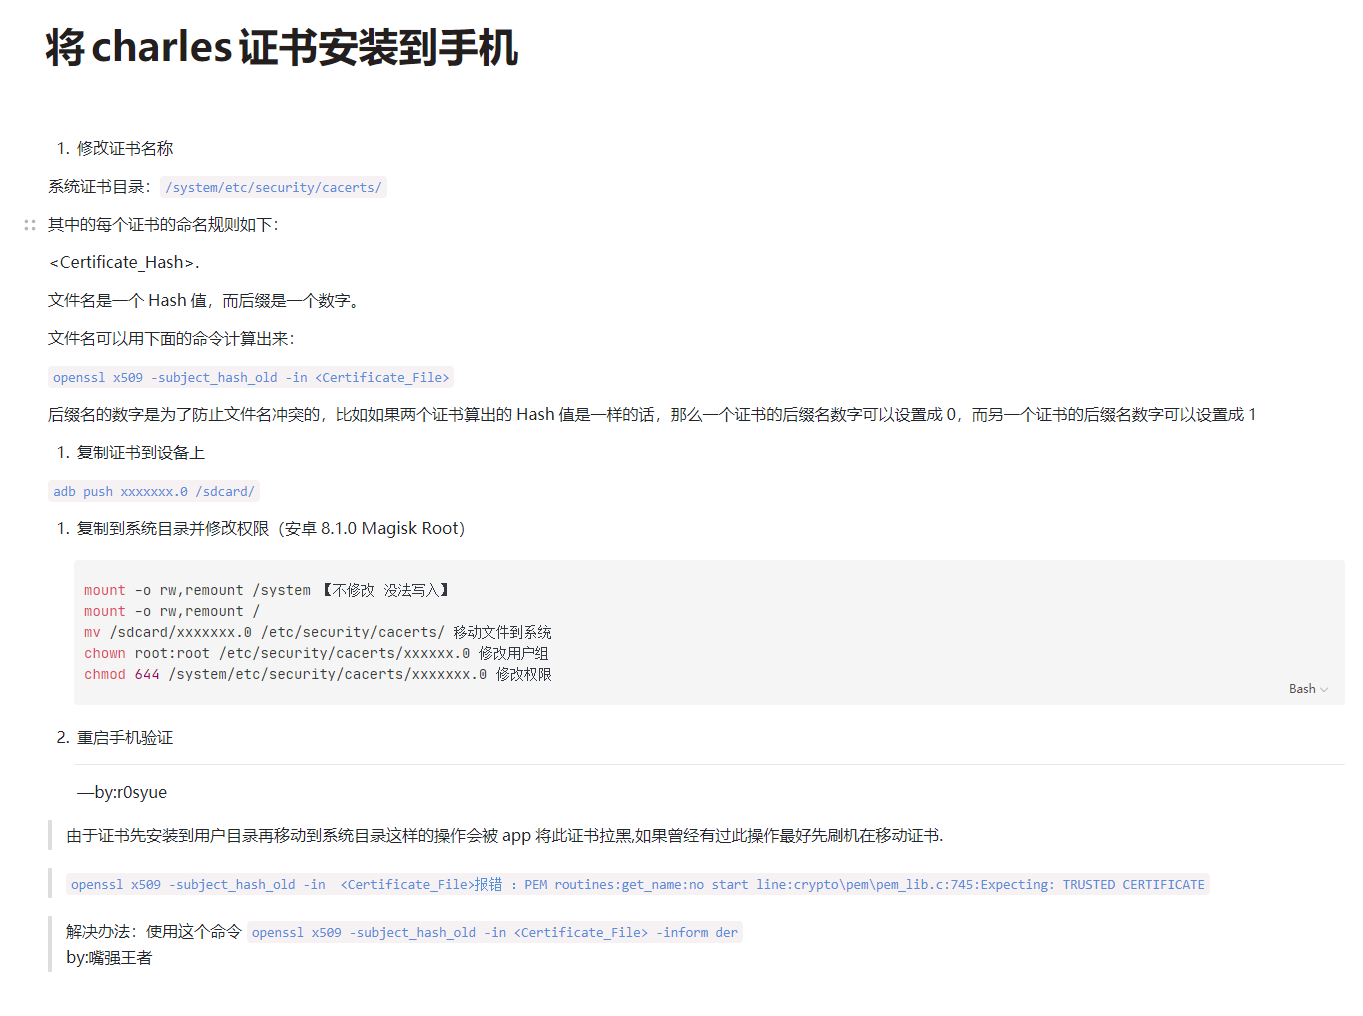Click list item 复制证书到设备上
1363x1016 pixels.
click(141, 453)
